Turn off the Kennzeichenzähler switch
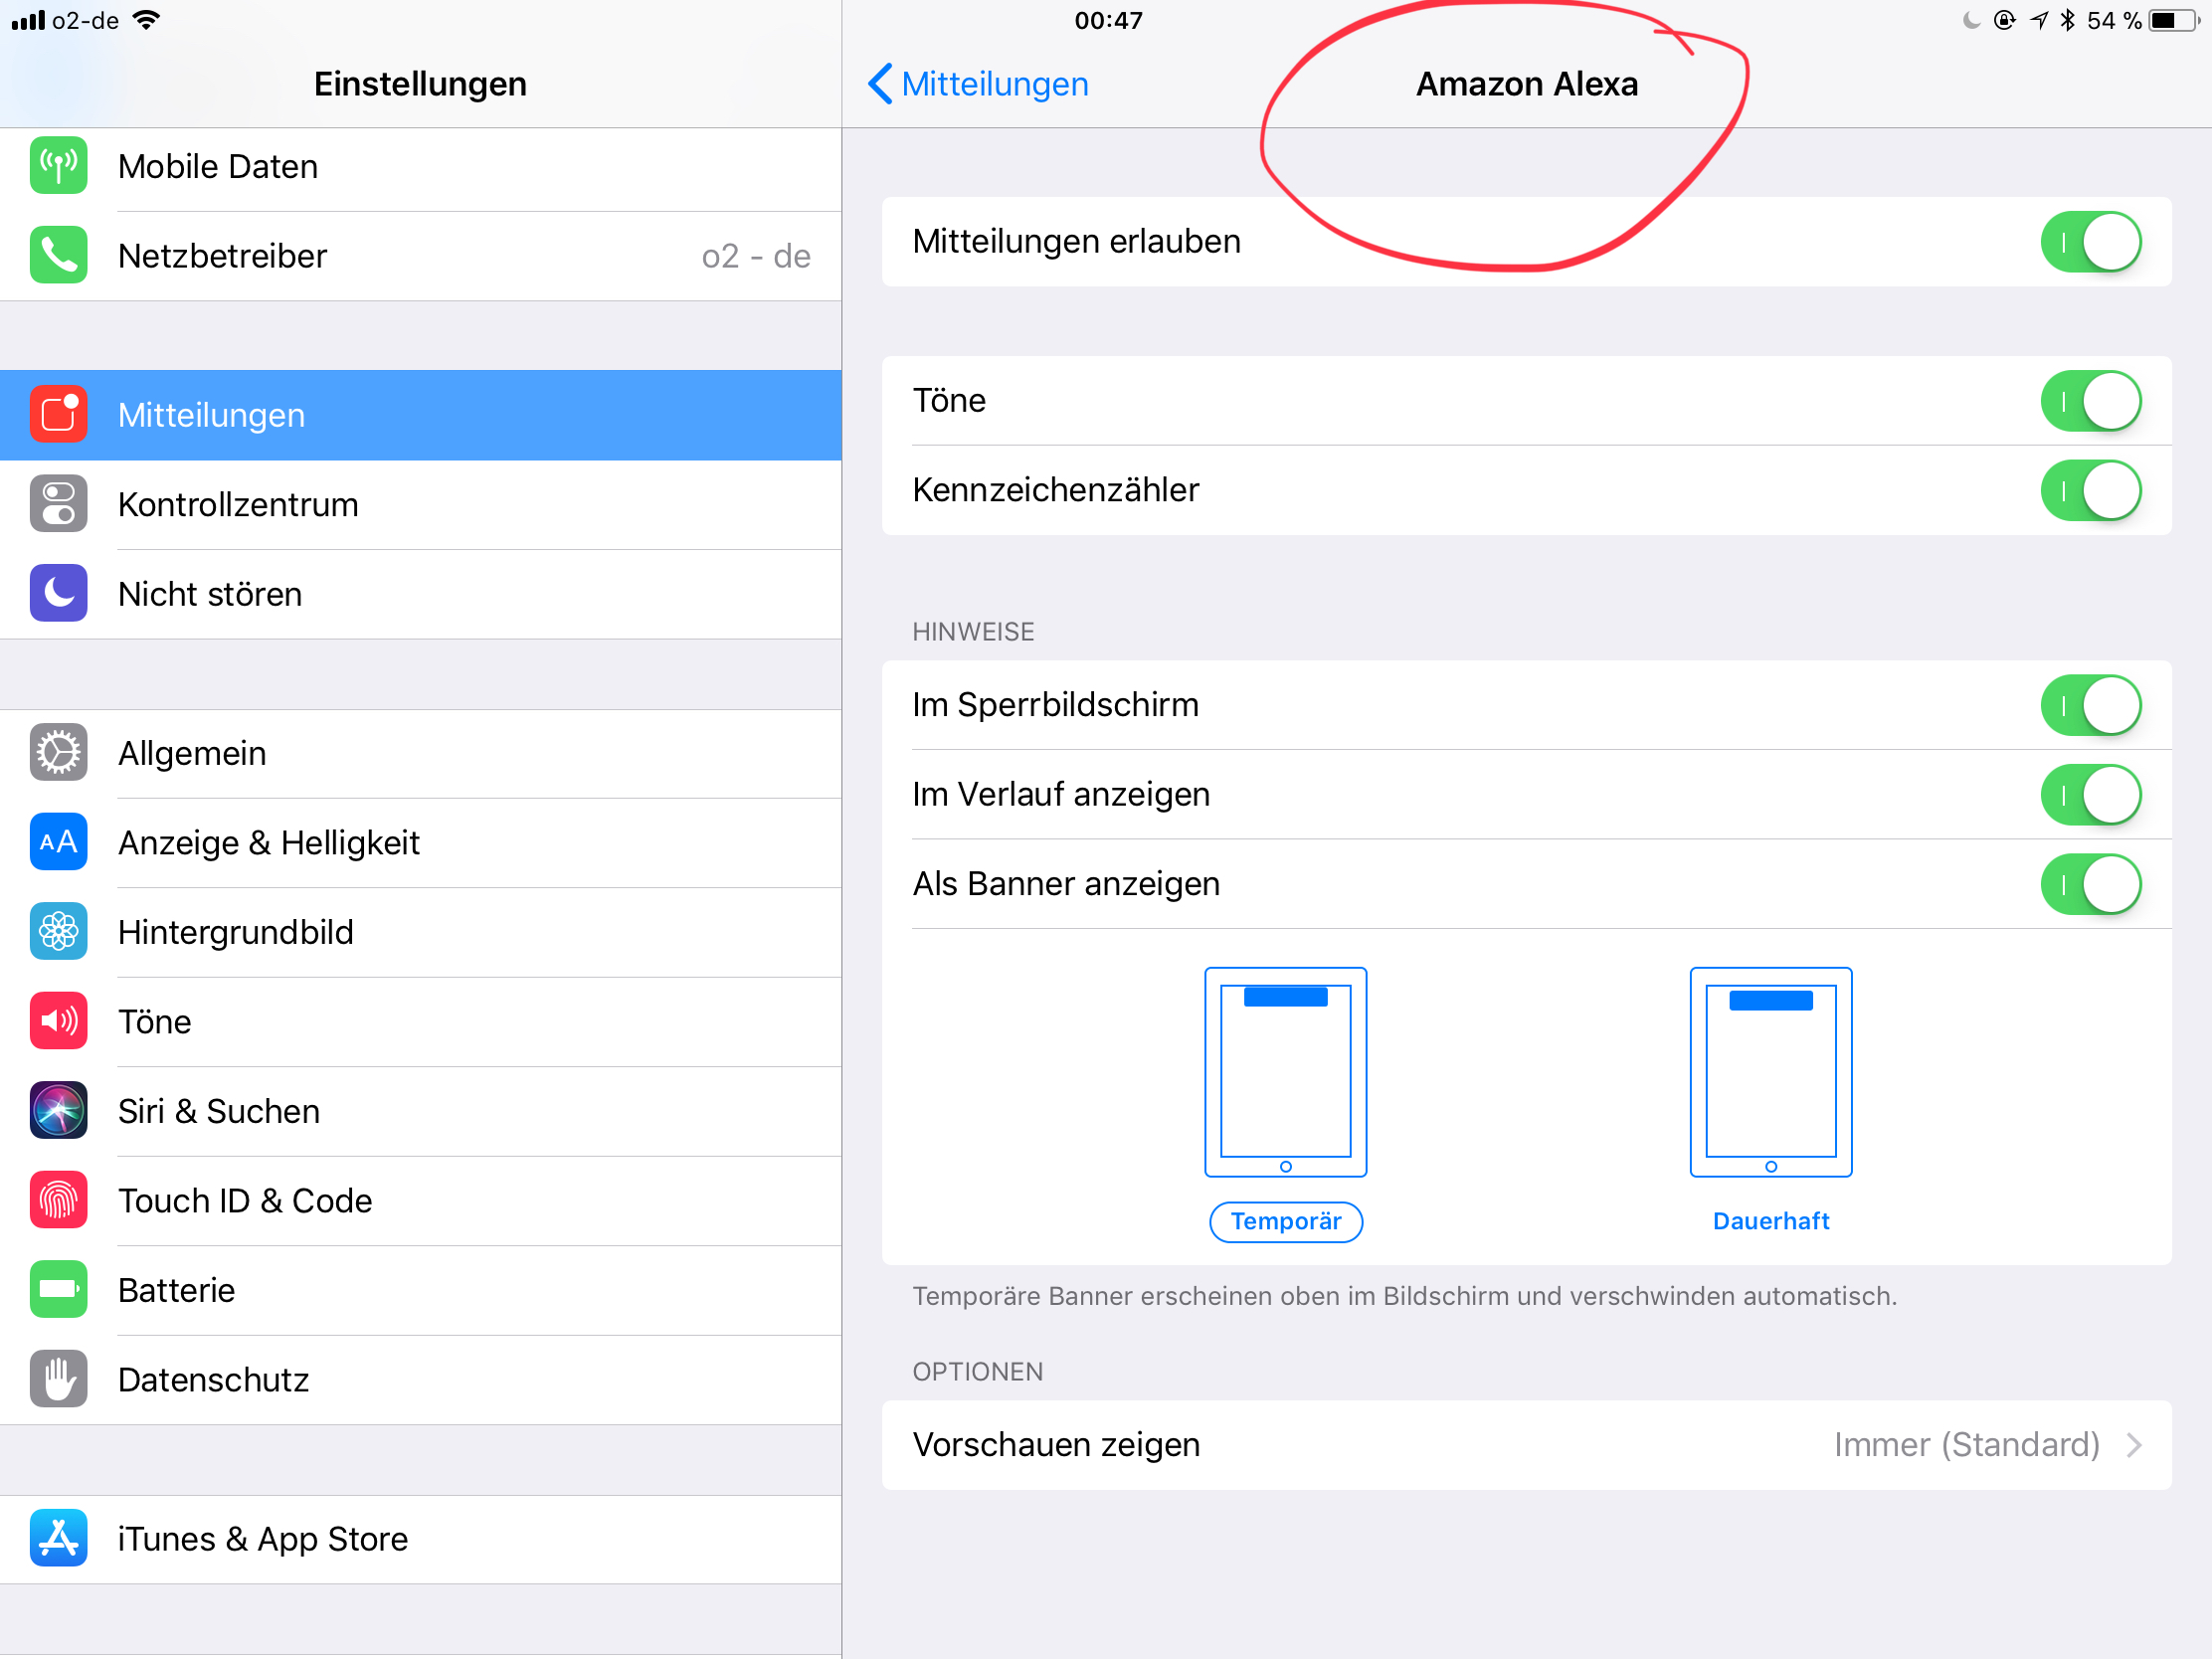The height and width of the screenshot is (1659, 2212). click(x=2090, y=490)
